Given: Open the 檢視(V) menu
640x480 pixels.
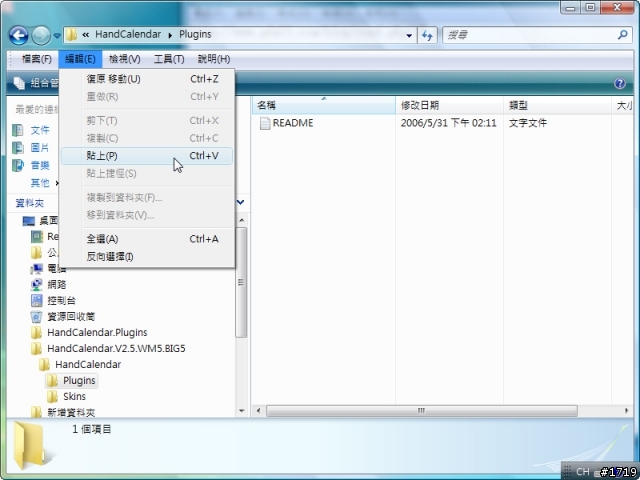Looking at the screenshot, I should (124, 59).
